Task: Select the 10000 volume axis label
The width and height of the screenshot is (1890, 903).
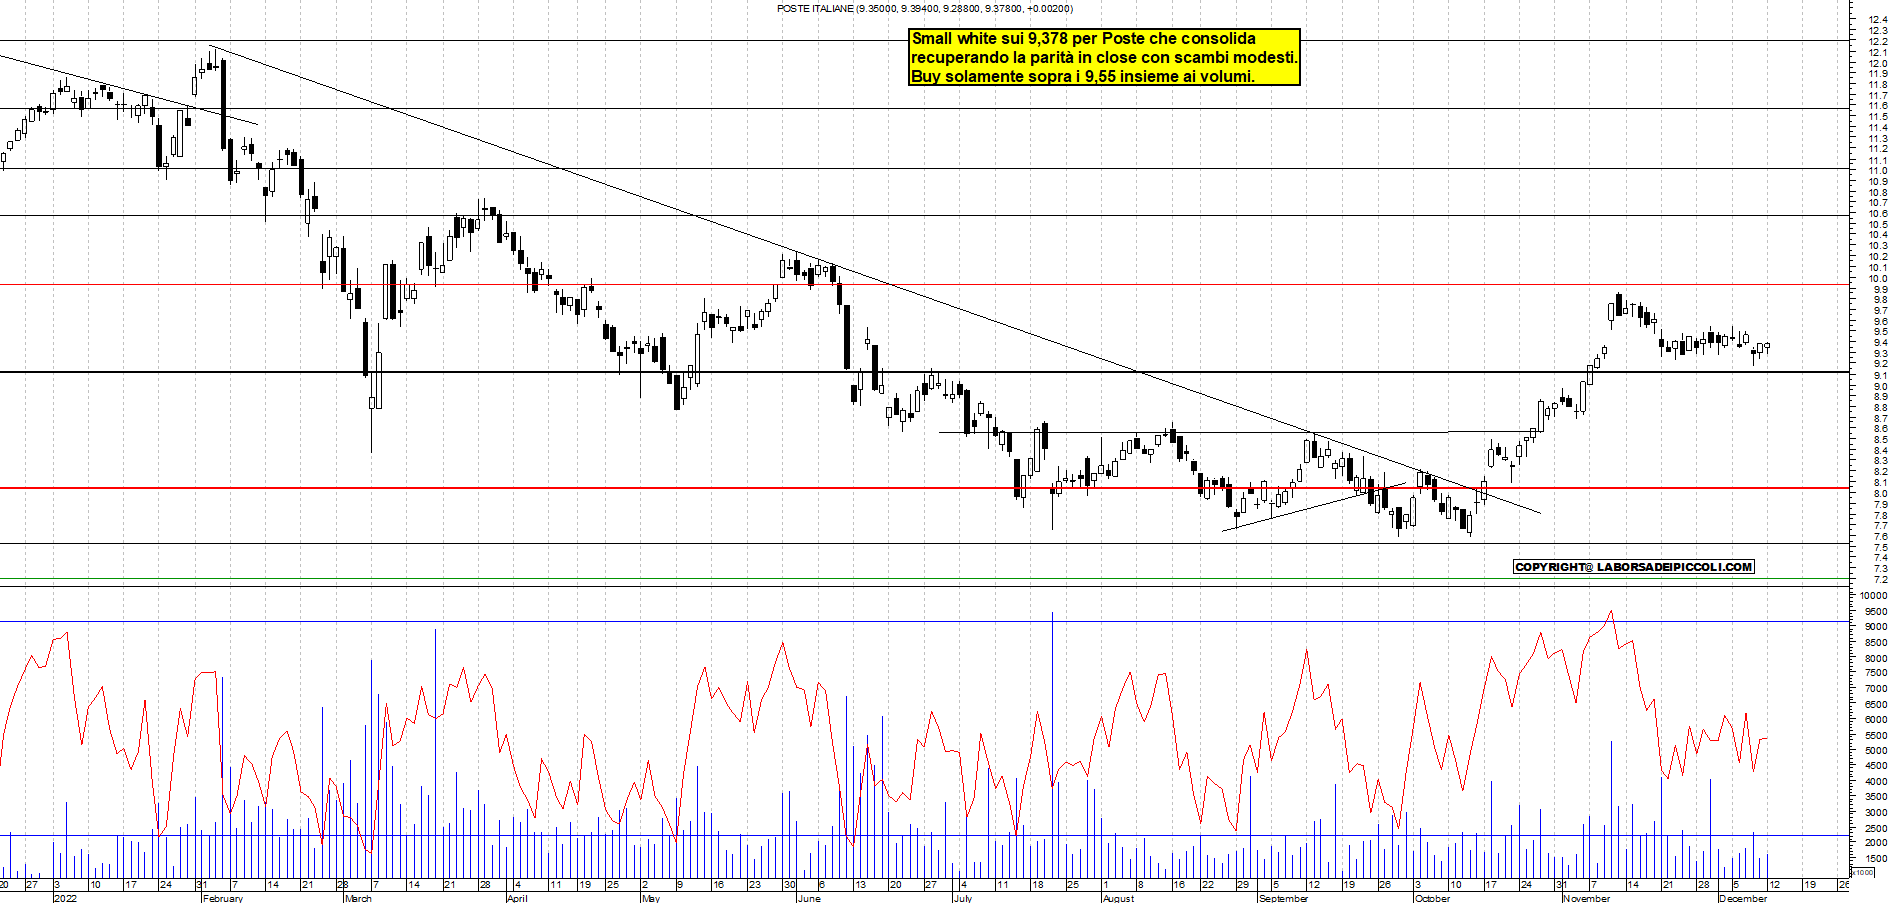Action: tap(1873, 596)
